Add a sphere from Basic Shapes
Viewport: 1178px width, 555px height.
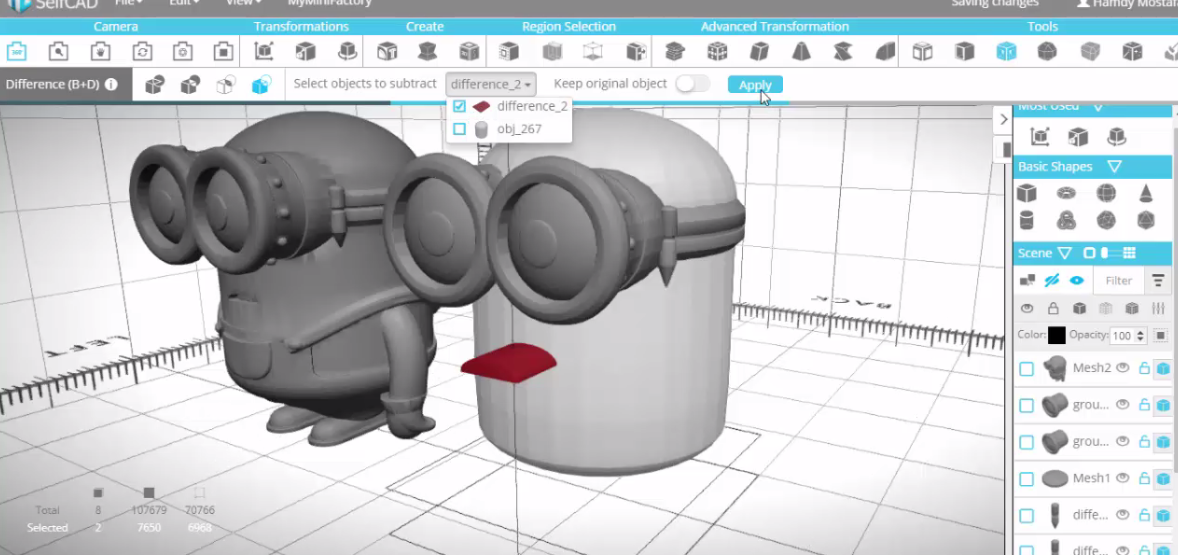coord(1106,194)
